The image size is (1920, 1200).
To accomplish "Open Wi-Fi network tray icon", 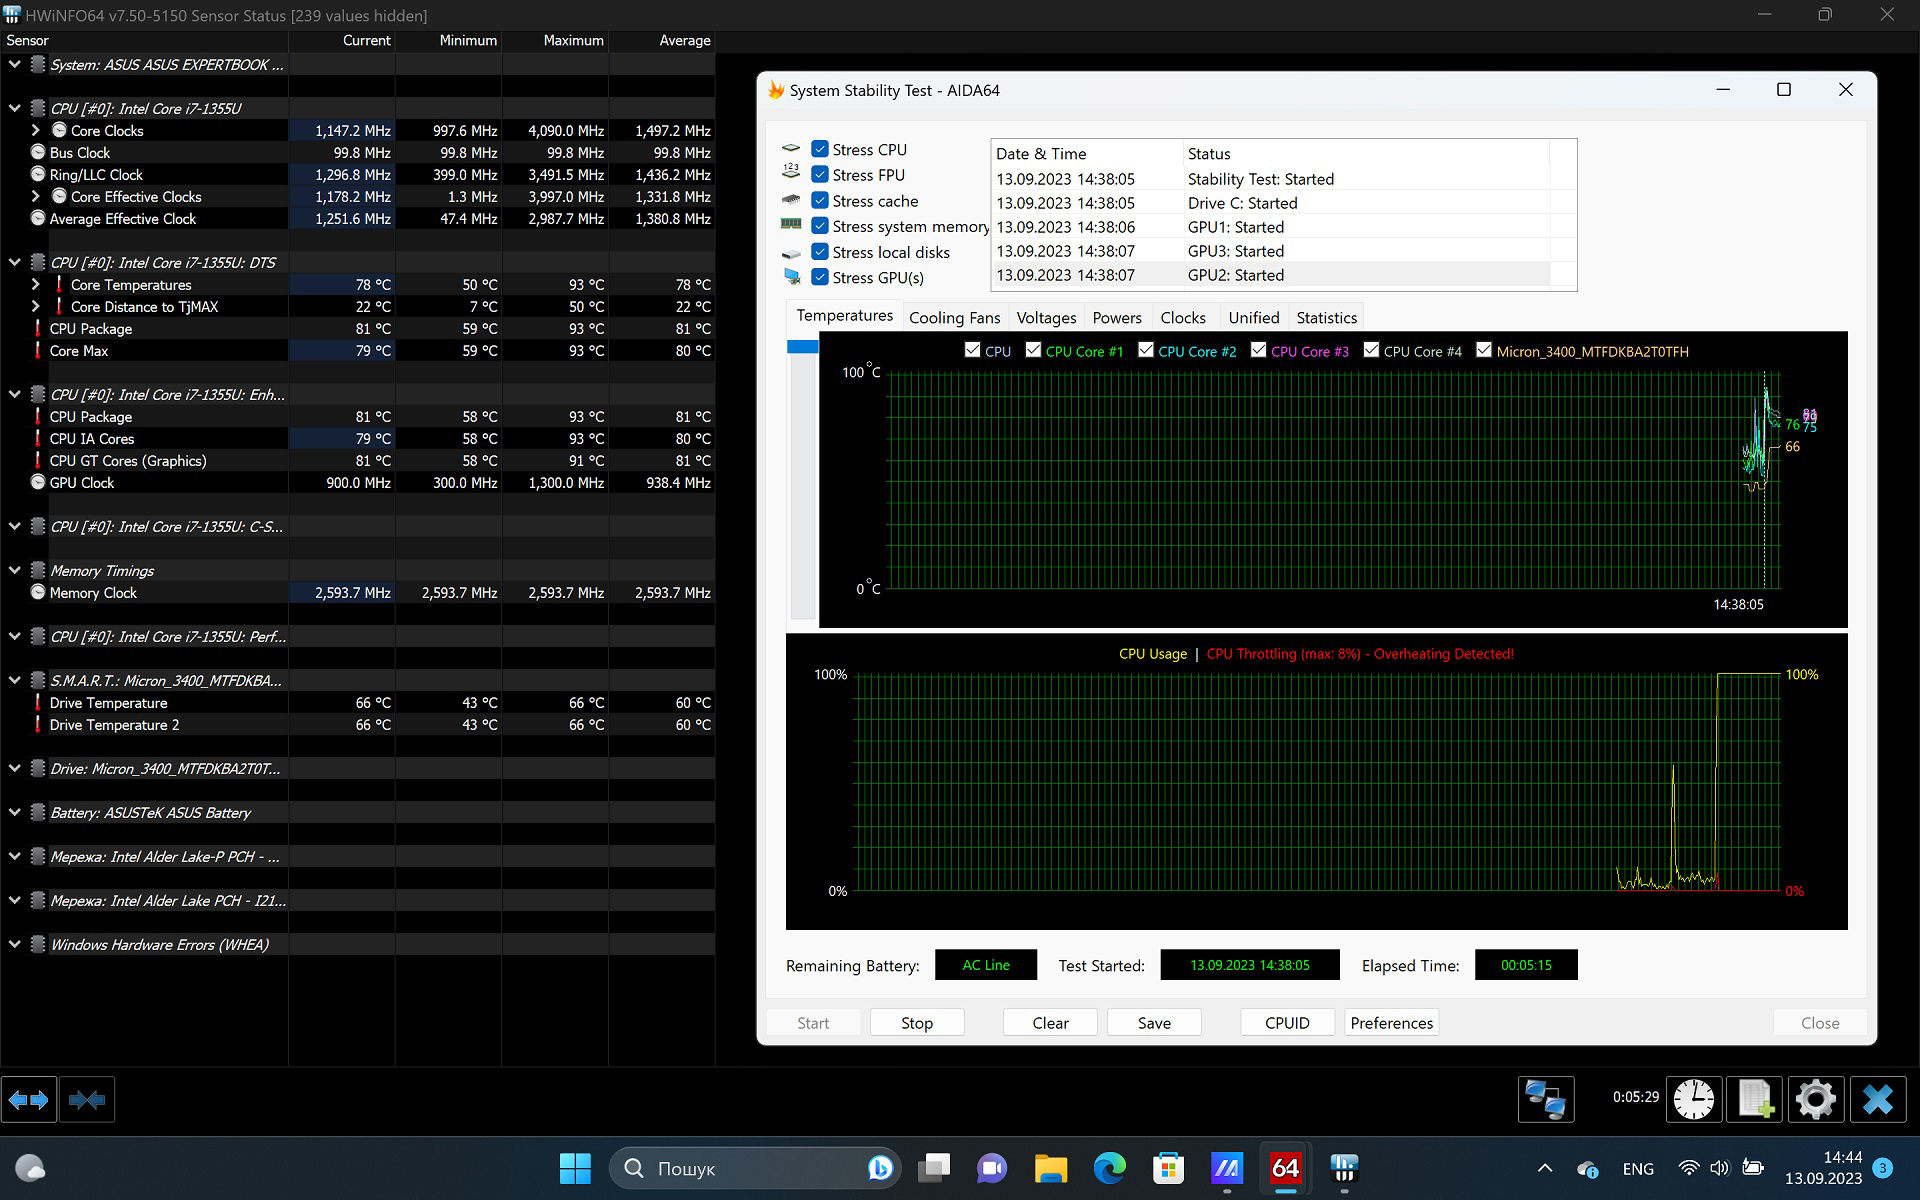I will (x=1689, y=1168).
